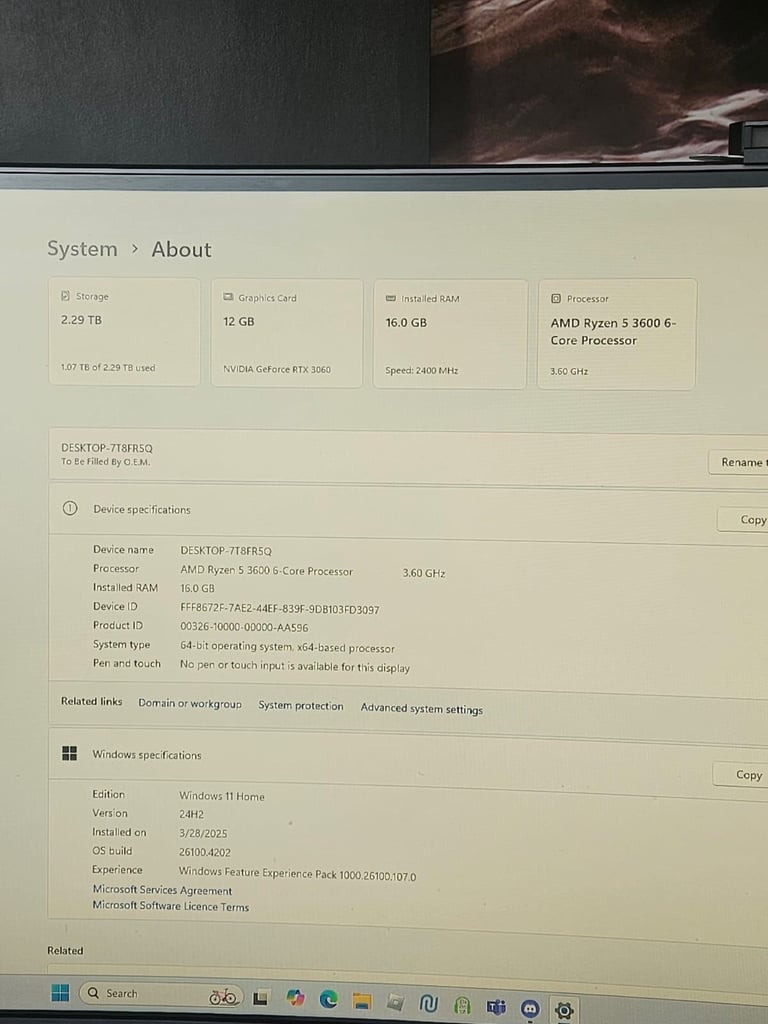Copy the device specifications
768x1024 pixels.
click(743, 519)
